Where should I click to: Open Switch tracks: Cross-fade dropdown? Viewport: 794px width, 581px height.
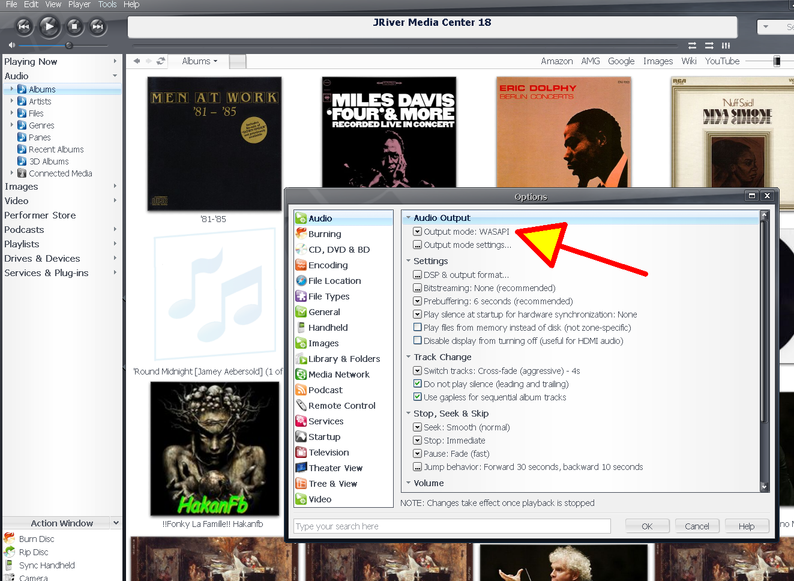(x=417, y=371)
